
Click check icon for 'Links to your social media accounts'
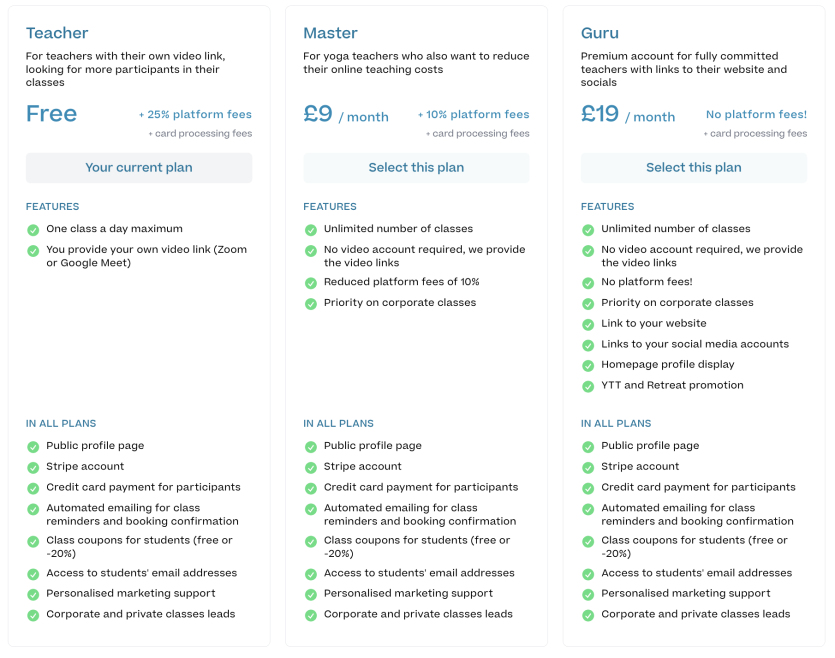click(x=588, y=345)
